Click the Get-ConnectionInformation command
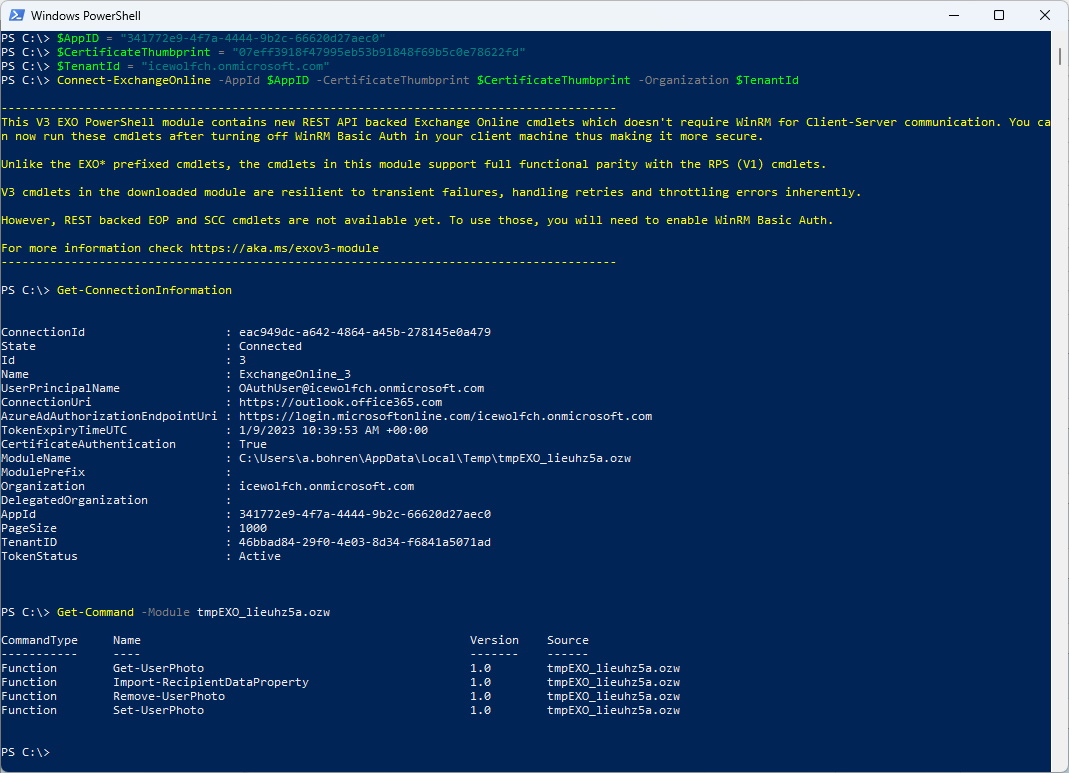 [x=145, y=290]
